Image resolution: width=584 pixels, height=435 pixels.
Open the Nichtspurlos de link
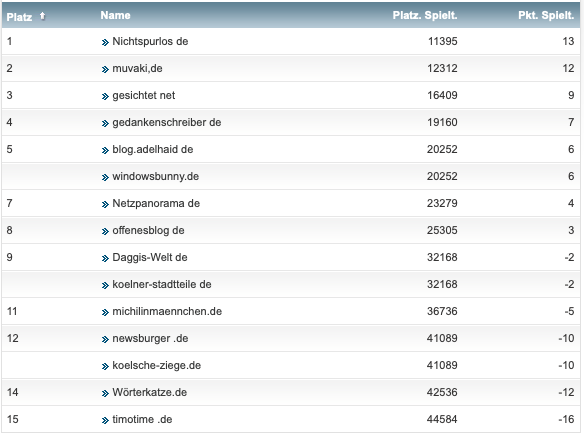(150, 41)
